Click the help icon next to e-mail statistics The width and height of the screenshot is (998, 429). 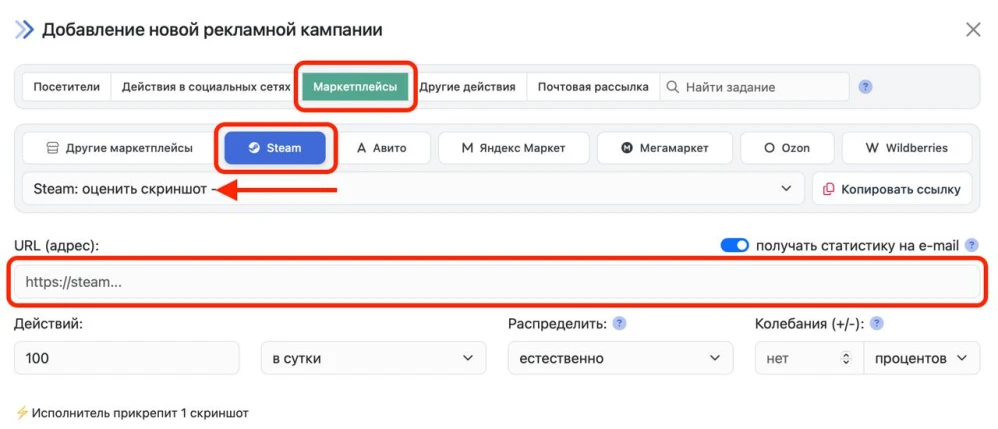pyautogui.click(x=971, y=245)
